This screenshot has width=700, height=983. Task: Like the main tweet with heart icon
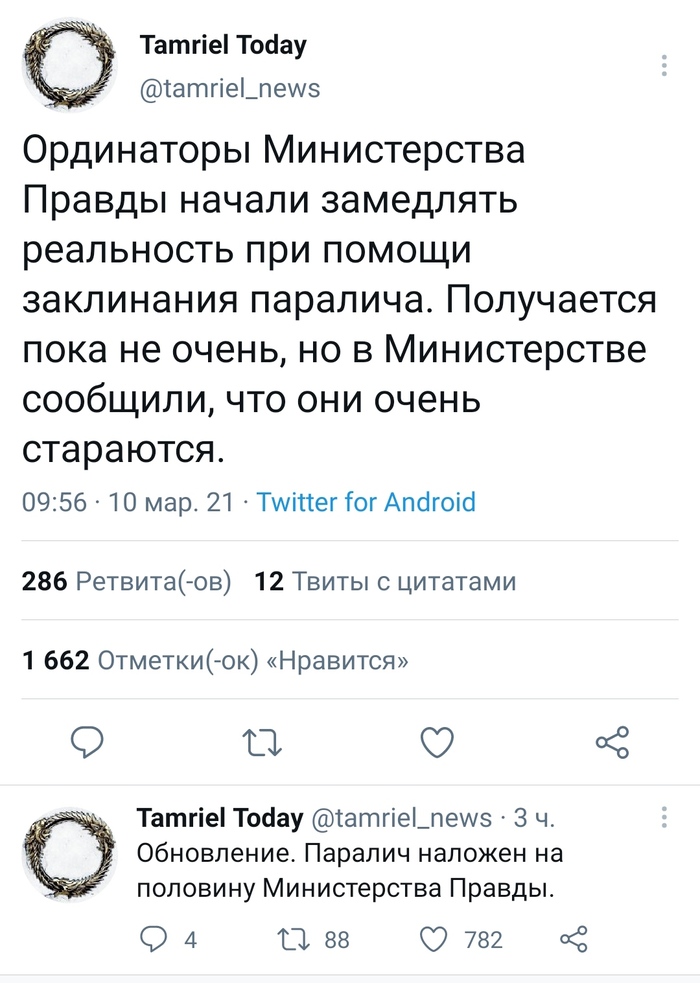437,743
